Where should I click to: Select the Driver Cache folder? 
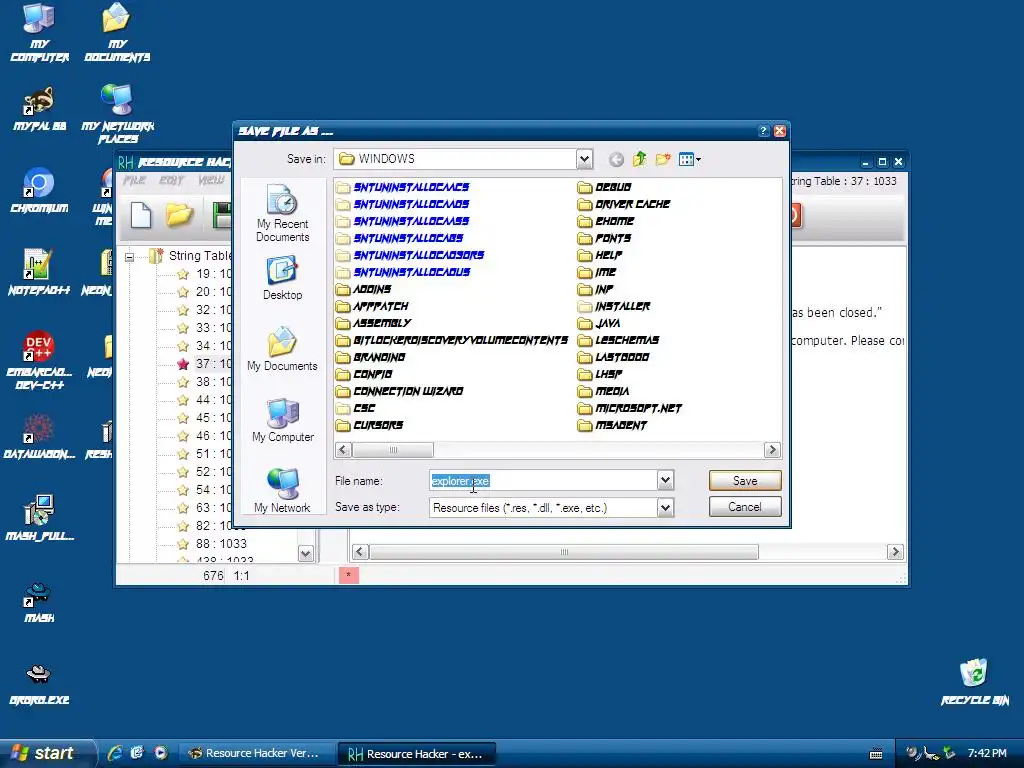[x=624, y=204]
